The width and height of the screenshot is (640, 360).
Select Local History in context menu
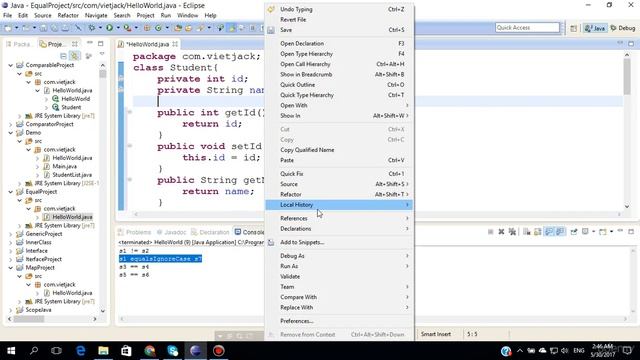tap(339, 205)
